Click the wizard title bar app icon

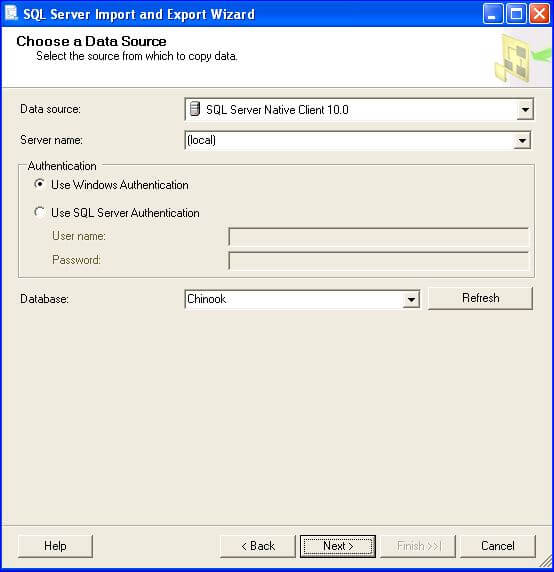[11, 13]
